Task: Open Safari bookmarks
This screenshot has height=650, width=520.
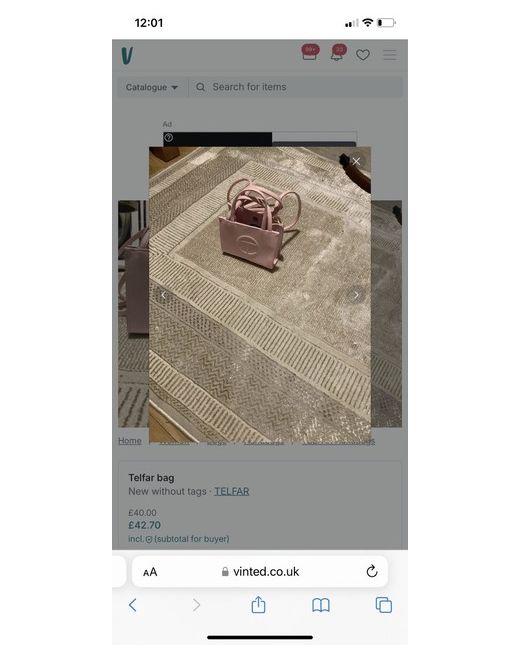Action: 321,605
